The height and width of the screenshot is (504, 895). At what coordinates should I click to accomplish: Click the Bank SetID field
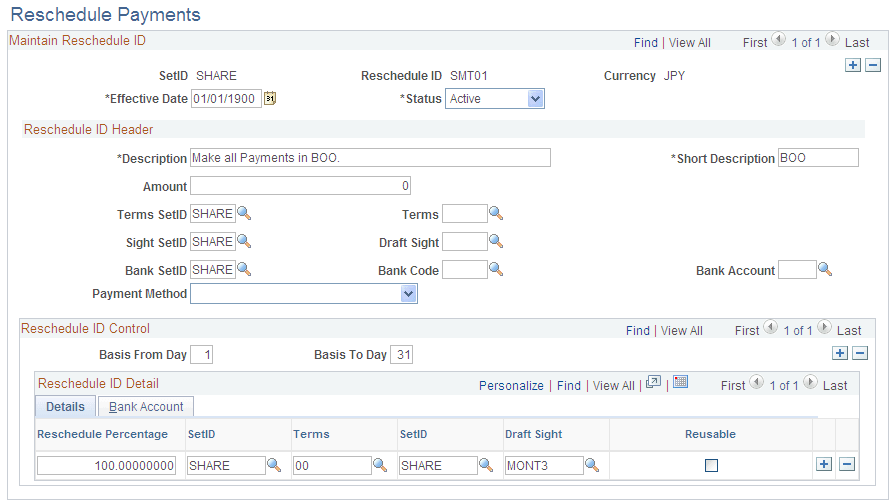tap(212, 269)
